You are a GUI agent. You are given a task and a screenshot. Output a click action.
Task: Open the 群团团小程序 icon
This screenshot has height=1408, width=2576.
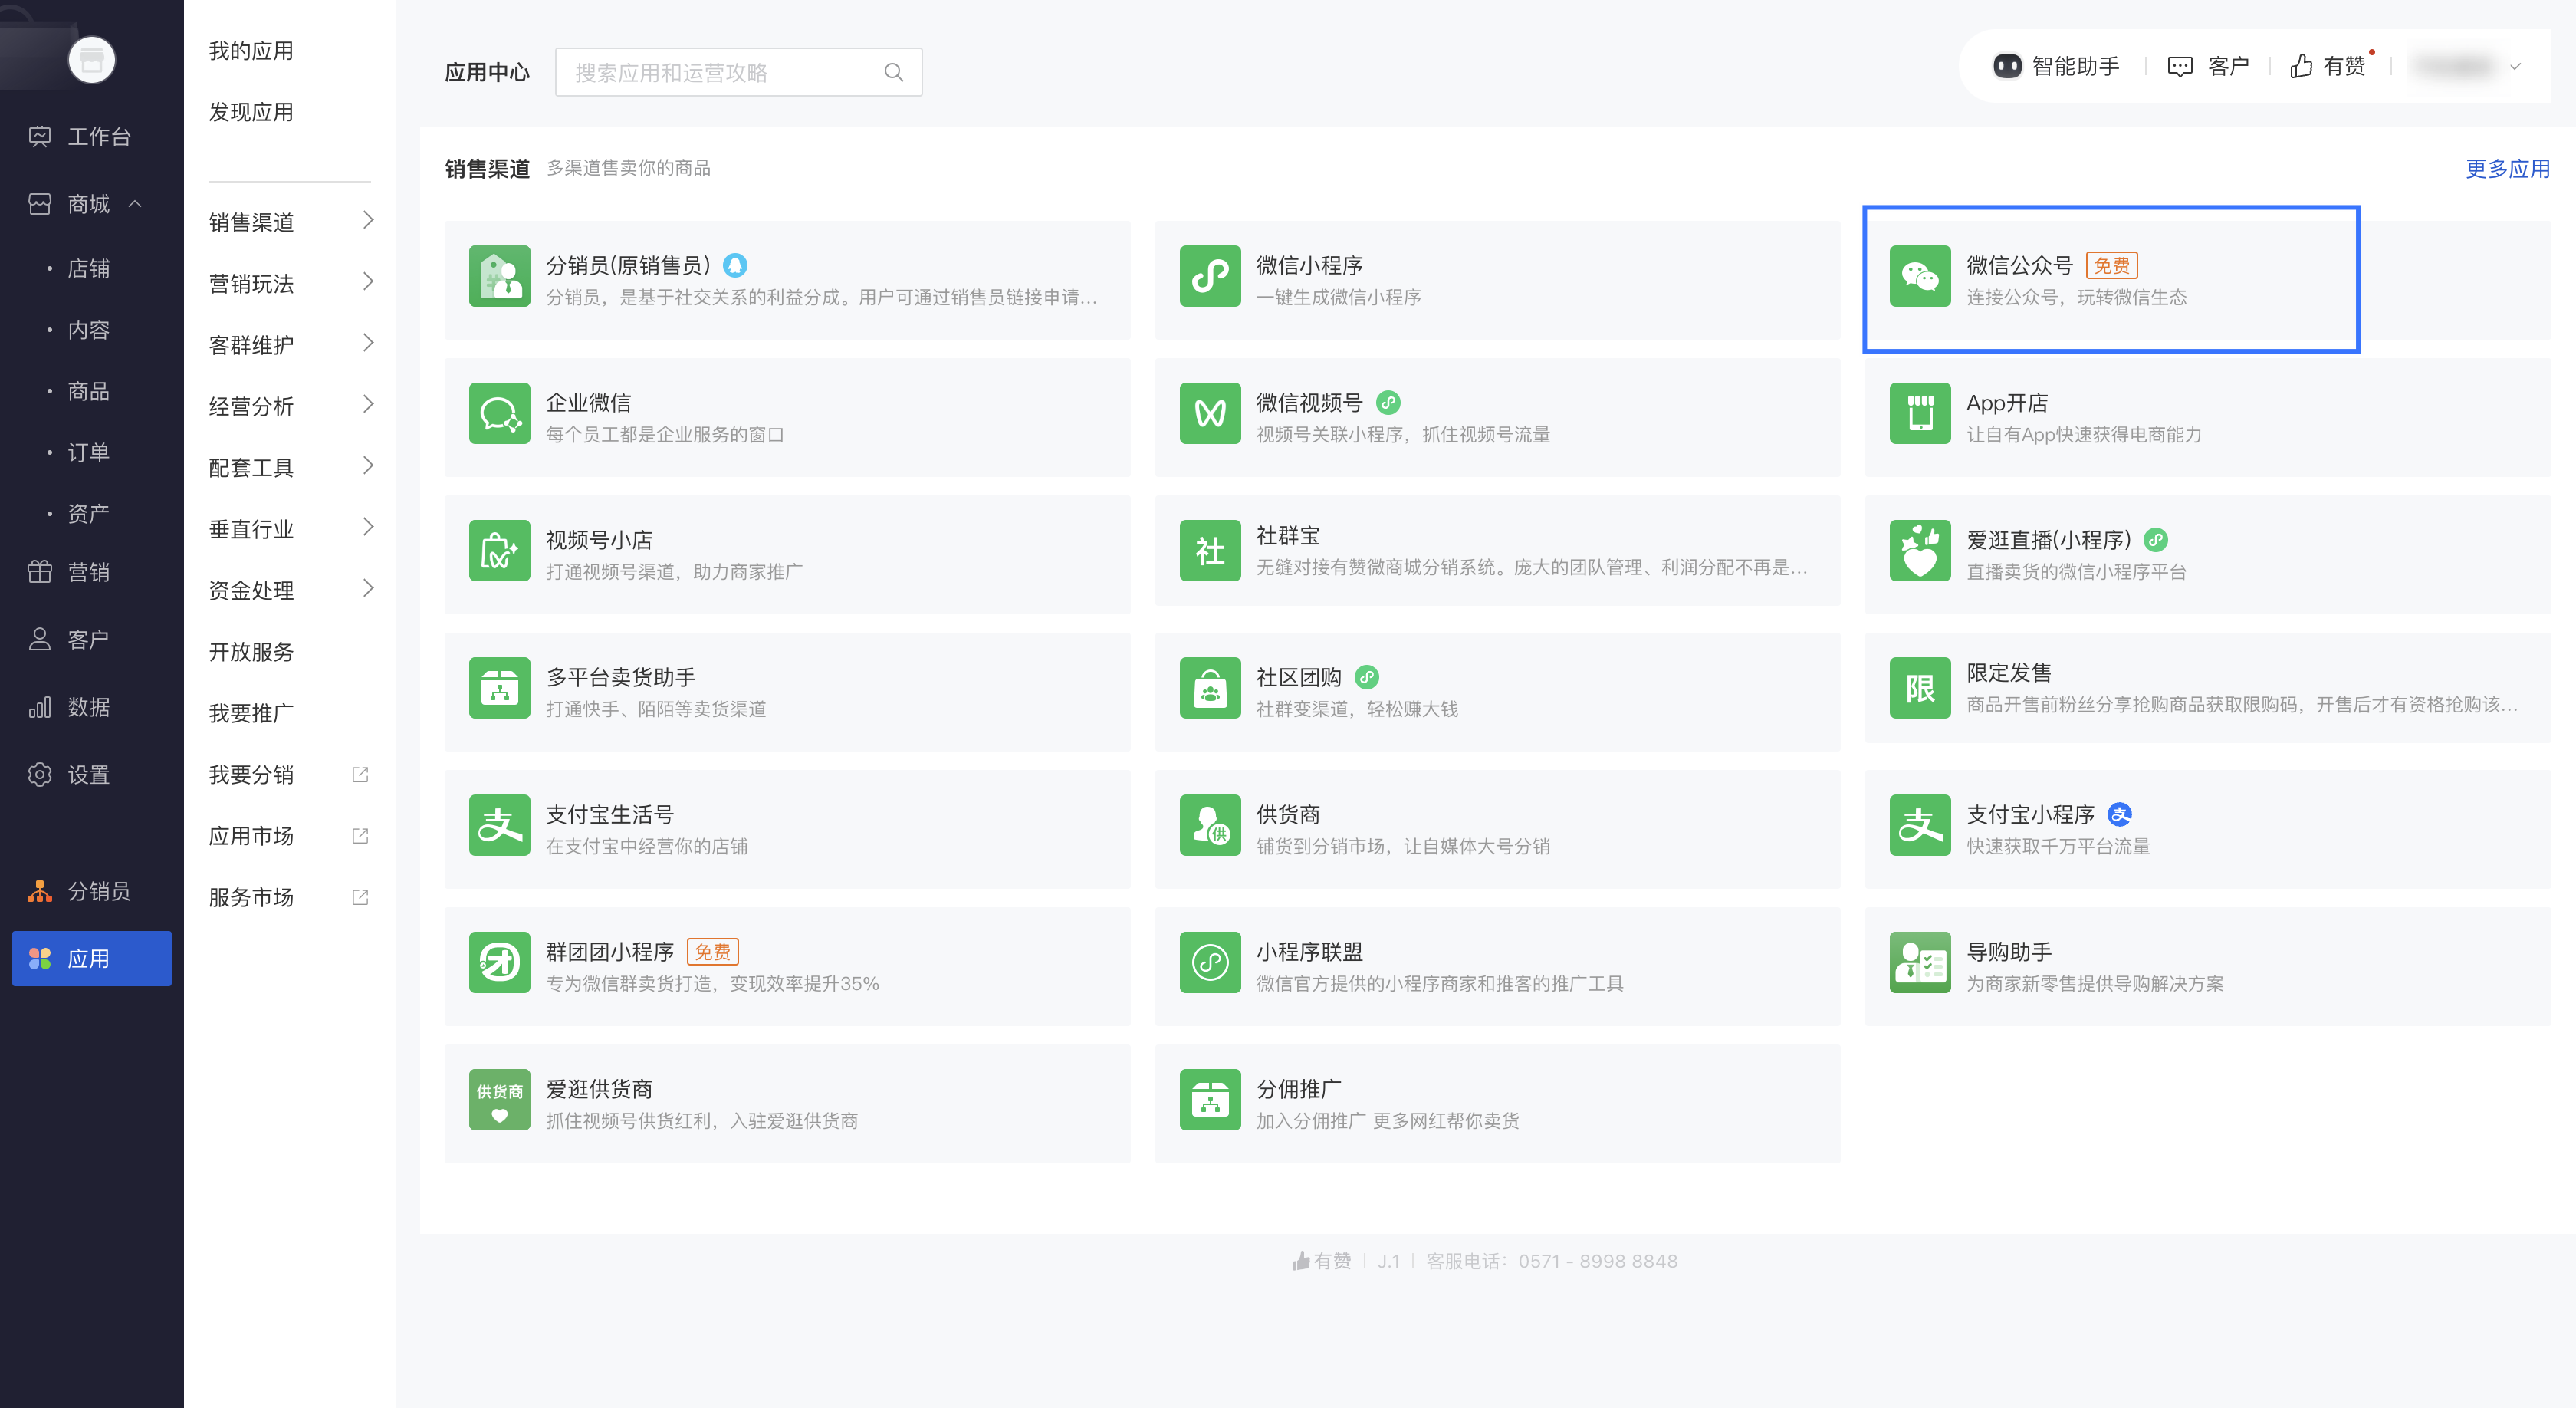499,963
